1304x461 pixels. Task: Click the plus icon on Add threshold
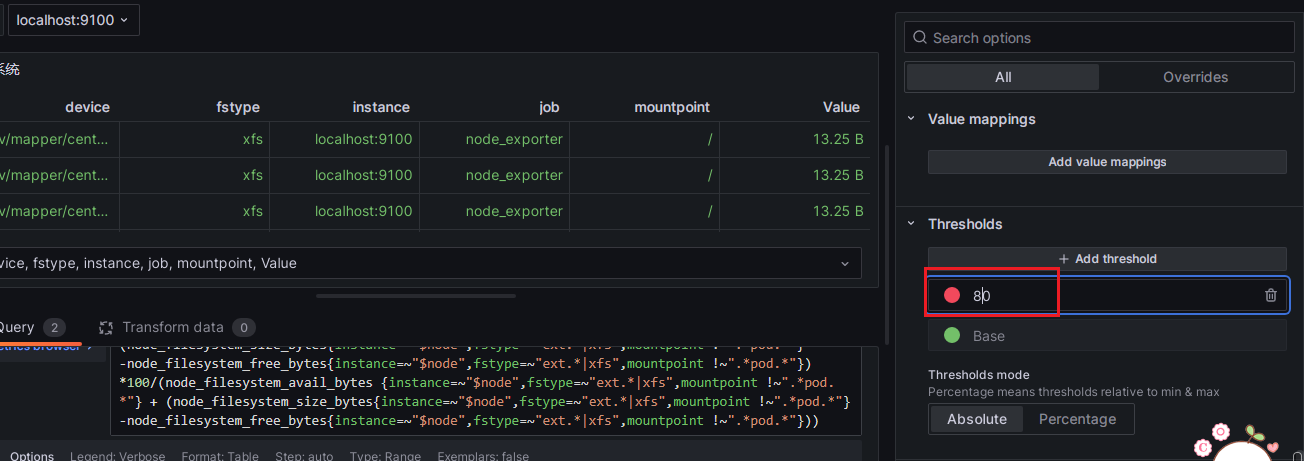click(1064, 259)
